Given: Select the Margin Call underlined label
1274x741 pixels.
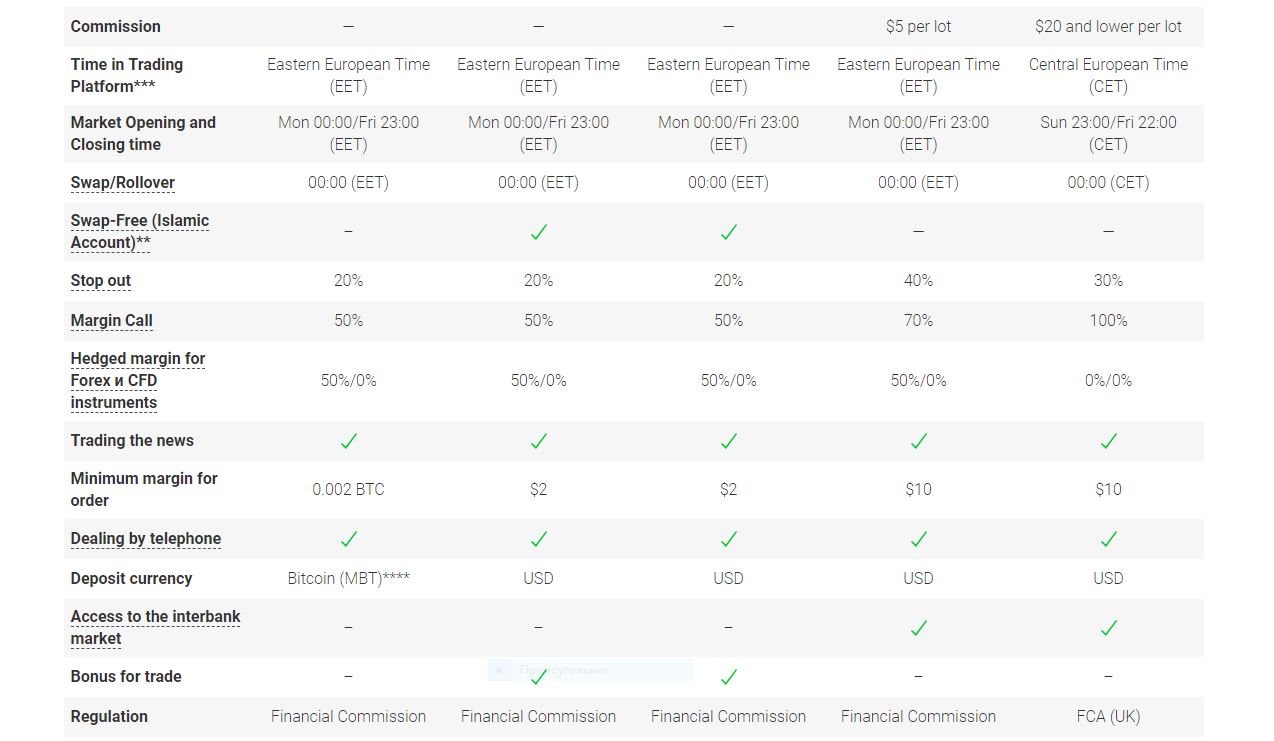Looking at the screenshot, I should (111, 321).
